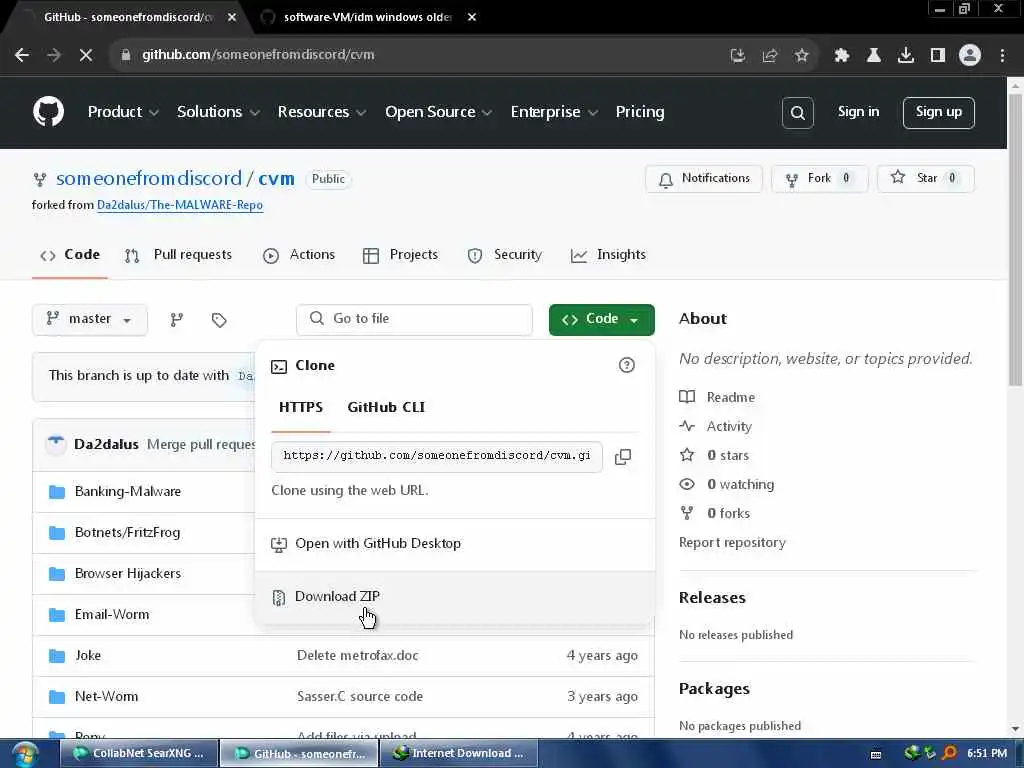Image resolution: width=1024 pixels, height=768 pixels.
Task: Open the Security tab
Action: [505, 255]
